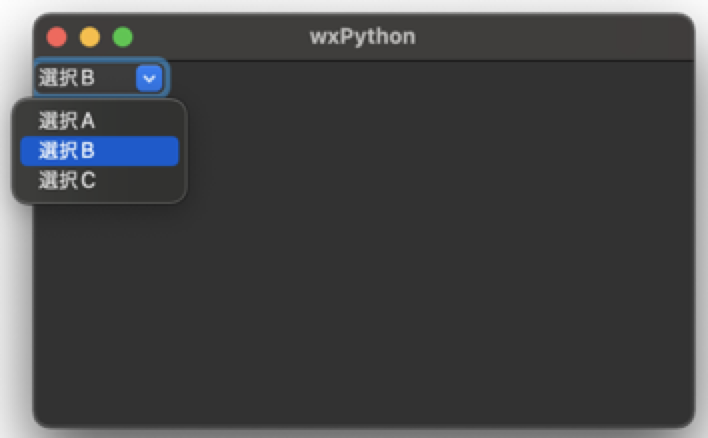Click the empty dark panel area to dismiss menu
This screenshot has width=708, height=438.
[x=429, y=248]
